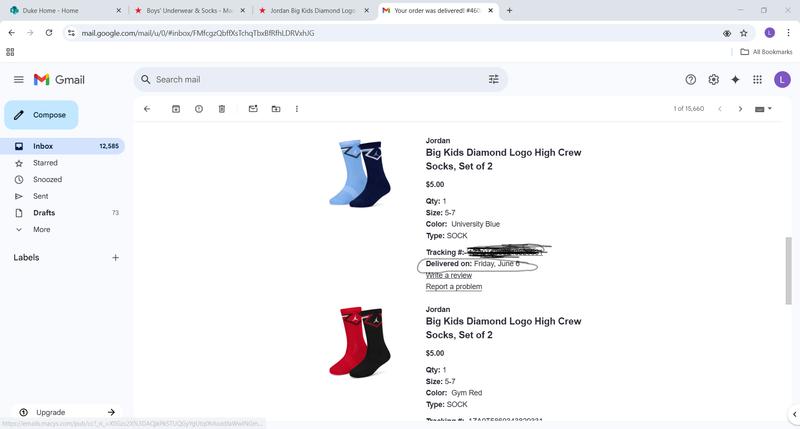Switch to Jordan Big Kids Diamond Logo tab
This screenshot has width=800, height=429.
pos(312,10)
